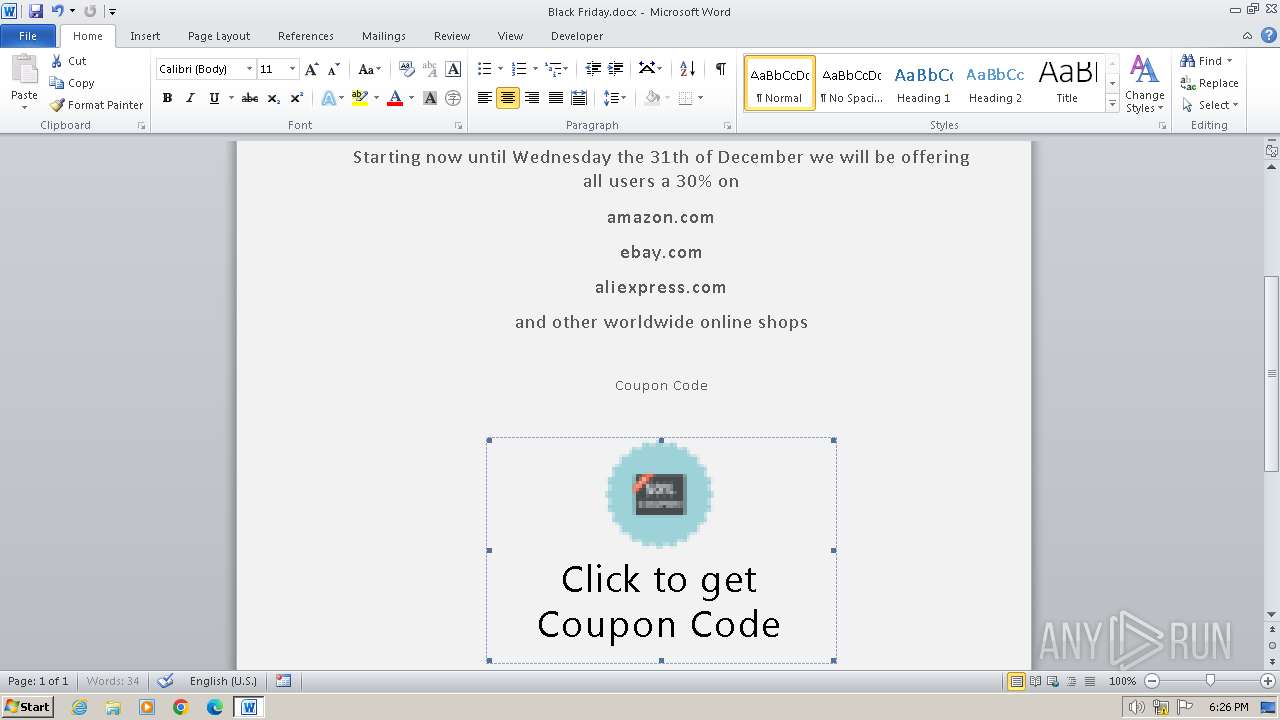Set alignment to Align Left

point(485,98)
